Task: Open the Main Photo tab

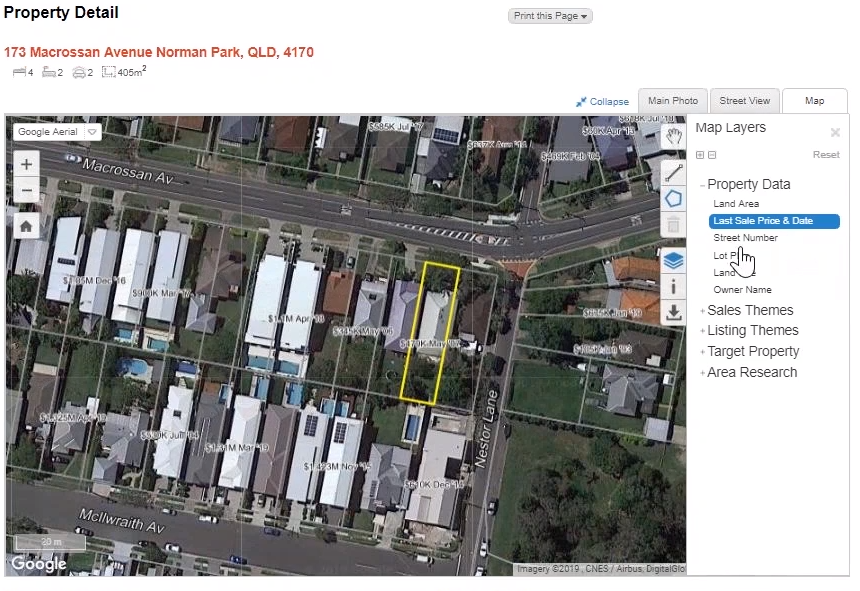Action: (672, 101)
